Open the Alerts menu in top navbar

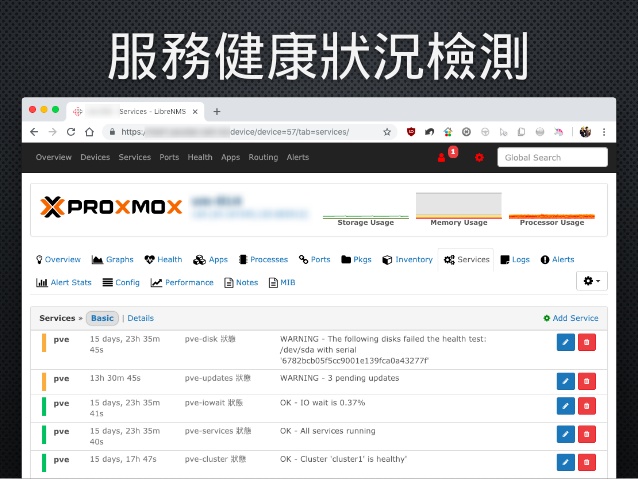[298, 157]
